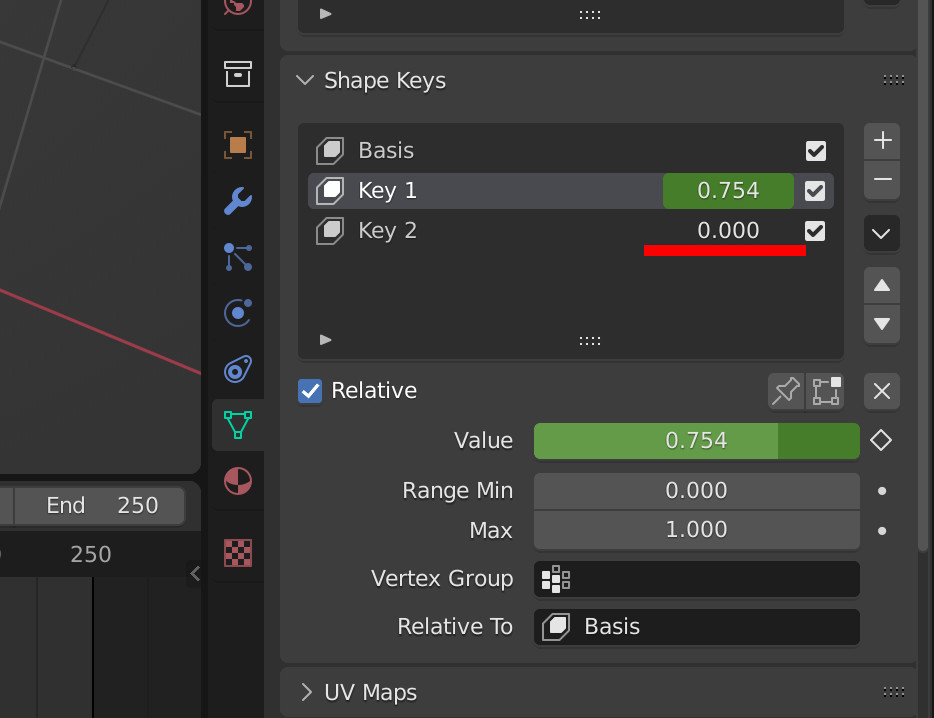Expand shape key list filter options

pyautogui.click(x=325, y=340)
